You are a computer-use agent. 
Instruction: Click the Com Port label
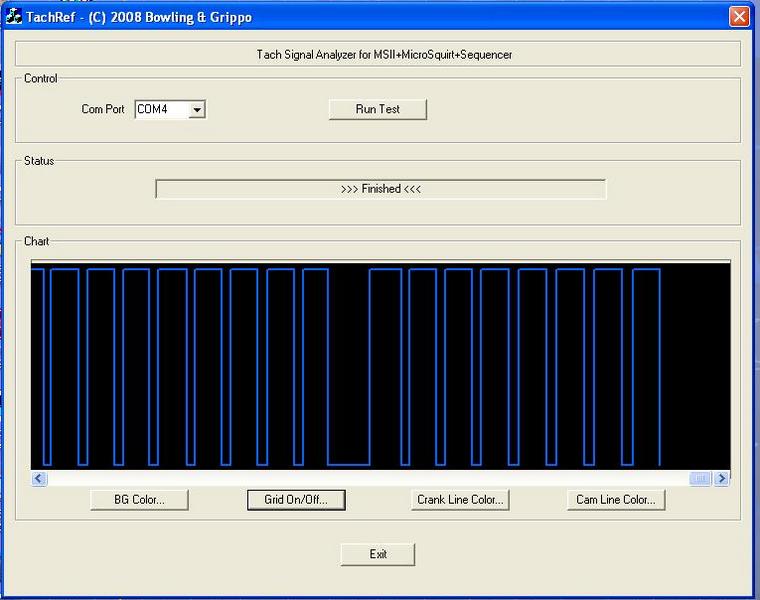pyautogui.click(x=103, y=109)
